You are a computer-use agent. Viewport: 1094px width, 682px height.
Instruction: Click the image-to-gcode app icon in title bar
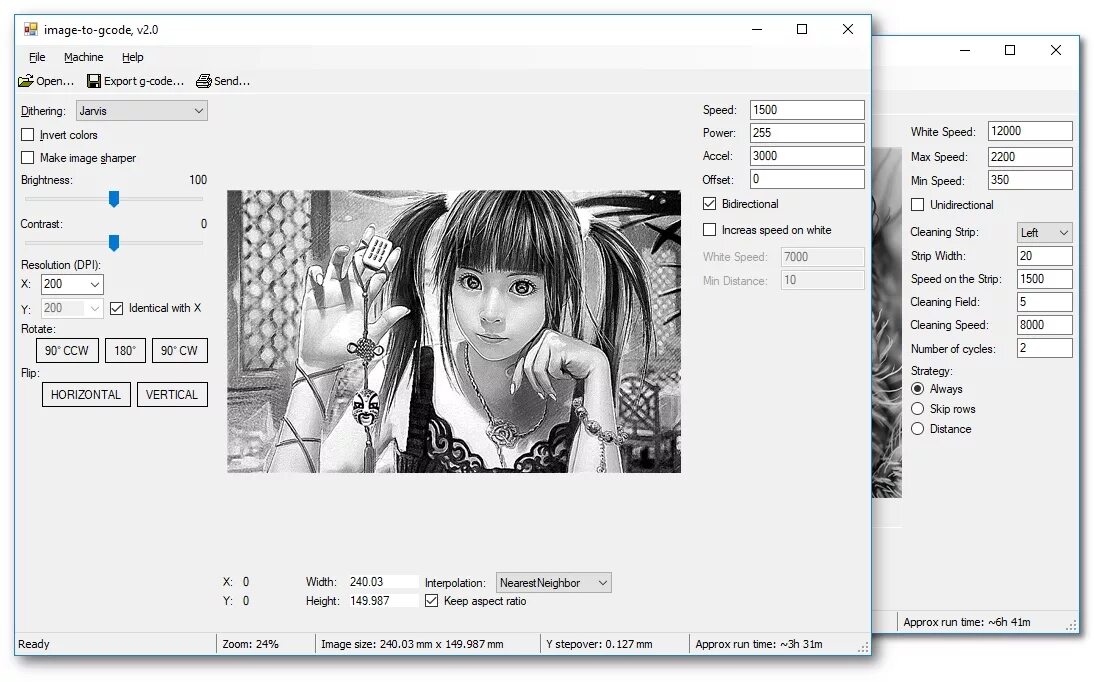click(31, 29)
